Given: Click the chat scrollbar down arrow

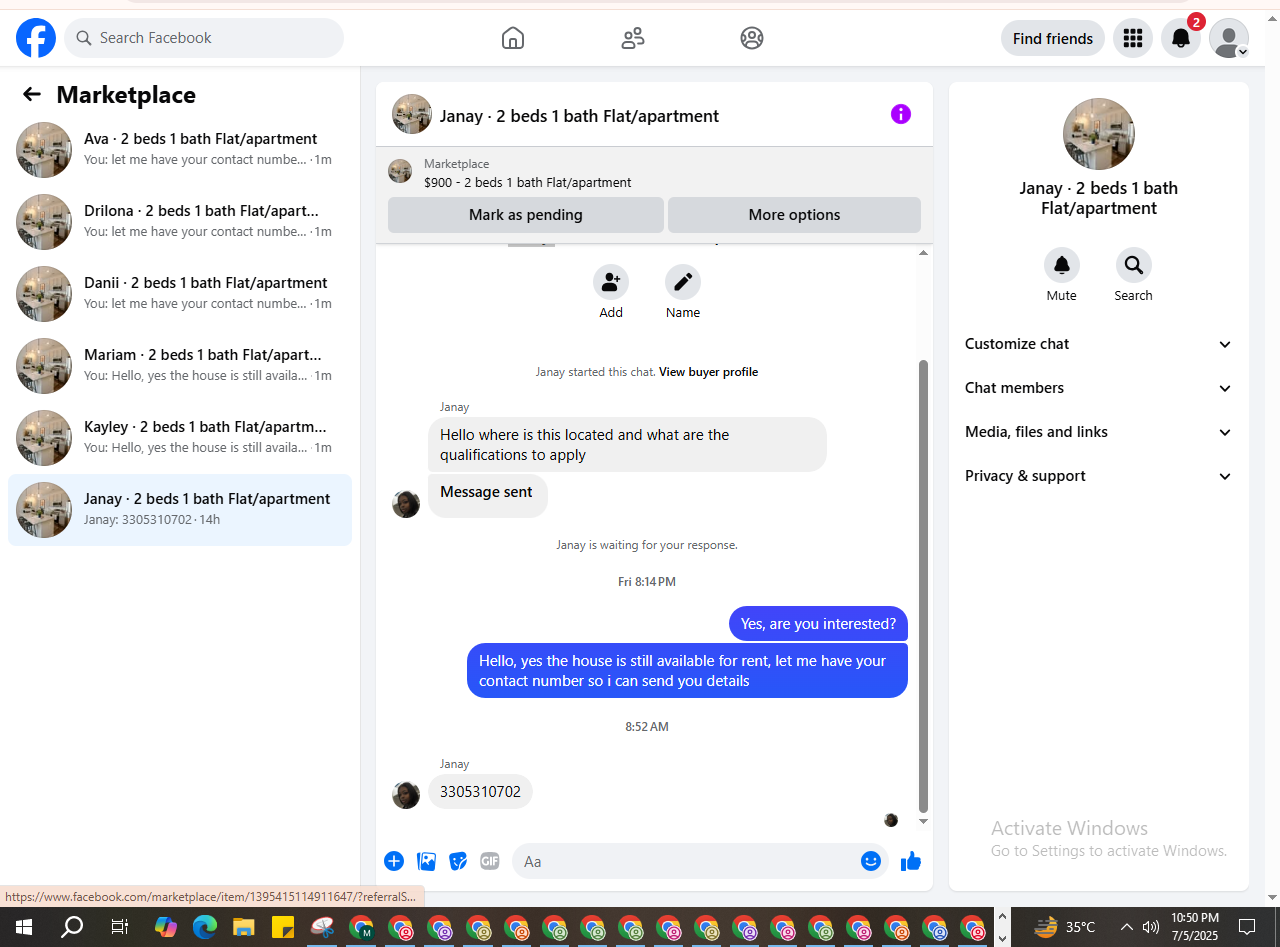Looking at the screenshot, I should pos(923,822).
